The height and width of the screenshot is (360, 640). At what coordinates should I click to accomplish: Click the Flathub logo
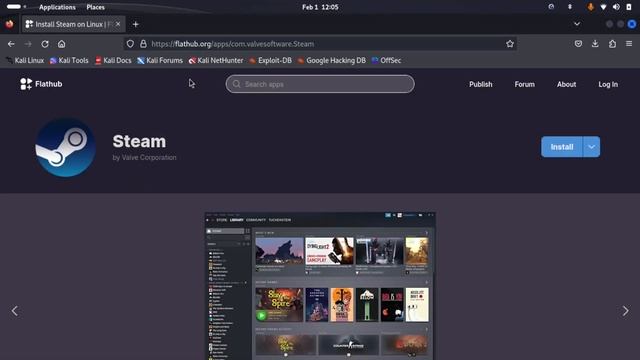41,84
